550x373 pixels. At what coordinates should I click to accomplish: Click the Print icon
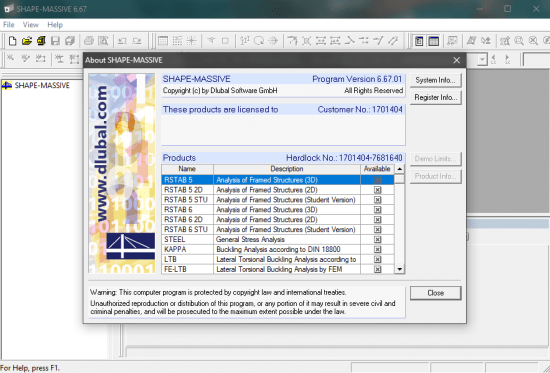tap(89, 41)
